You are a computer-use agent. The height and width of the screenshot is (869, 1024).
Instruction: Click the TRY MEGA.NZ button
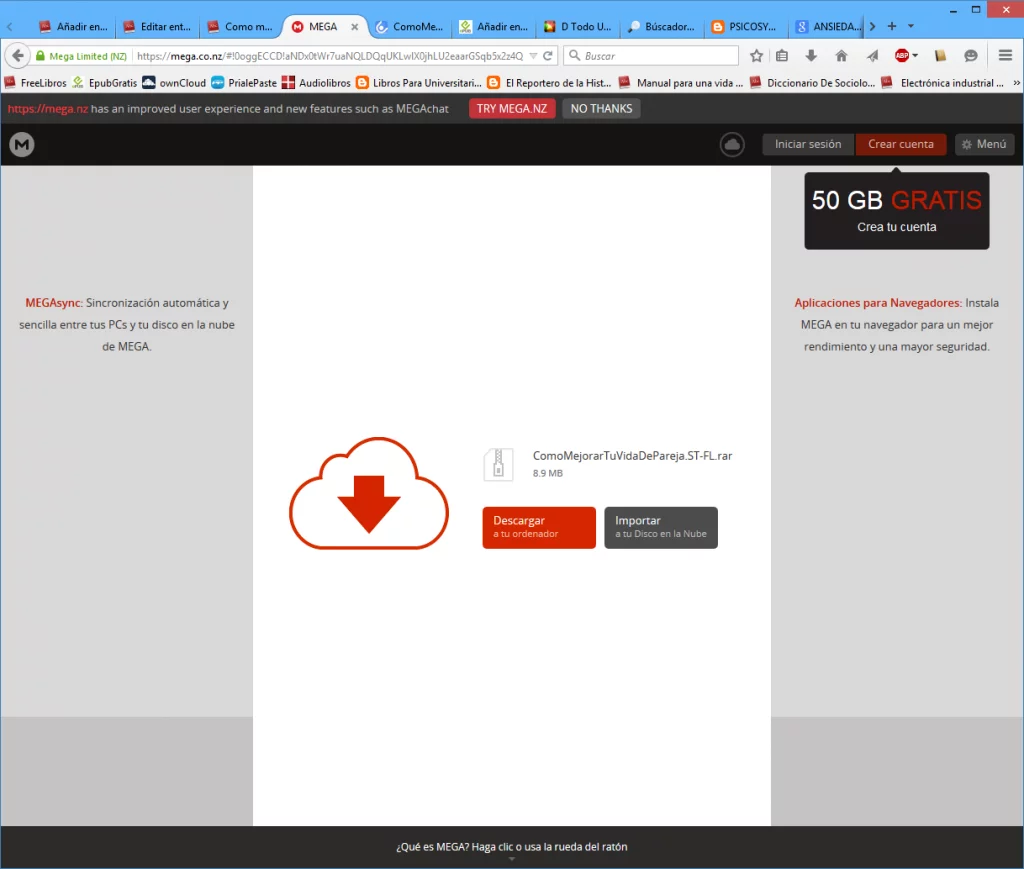512,108
